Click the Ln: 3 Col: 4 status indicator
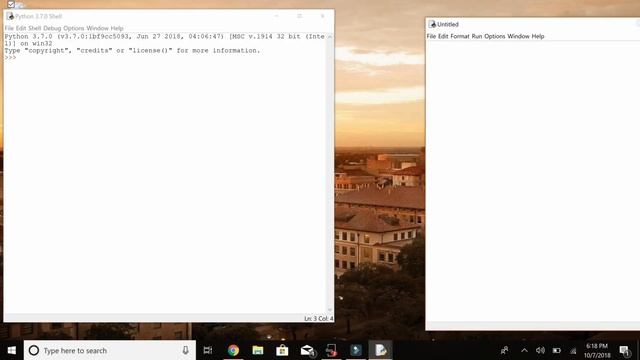Viewport: 640px width, 360px height. 319,318
